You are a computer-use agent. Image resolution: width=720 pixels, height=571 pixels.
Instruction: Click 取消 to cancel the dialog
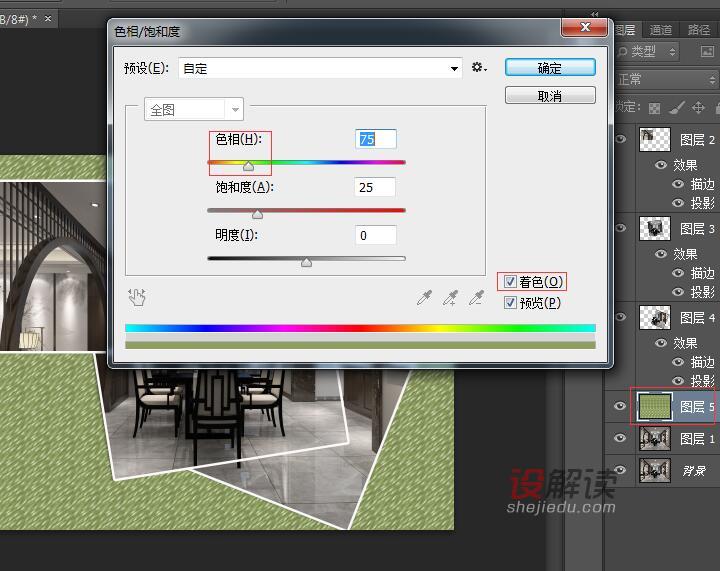point(550,95)
